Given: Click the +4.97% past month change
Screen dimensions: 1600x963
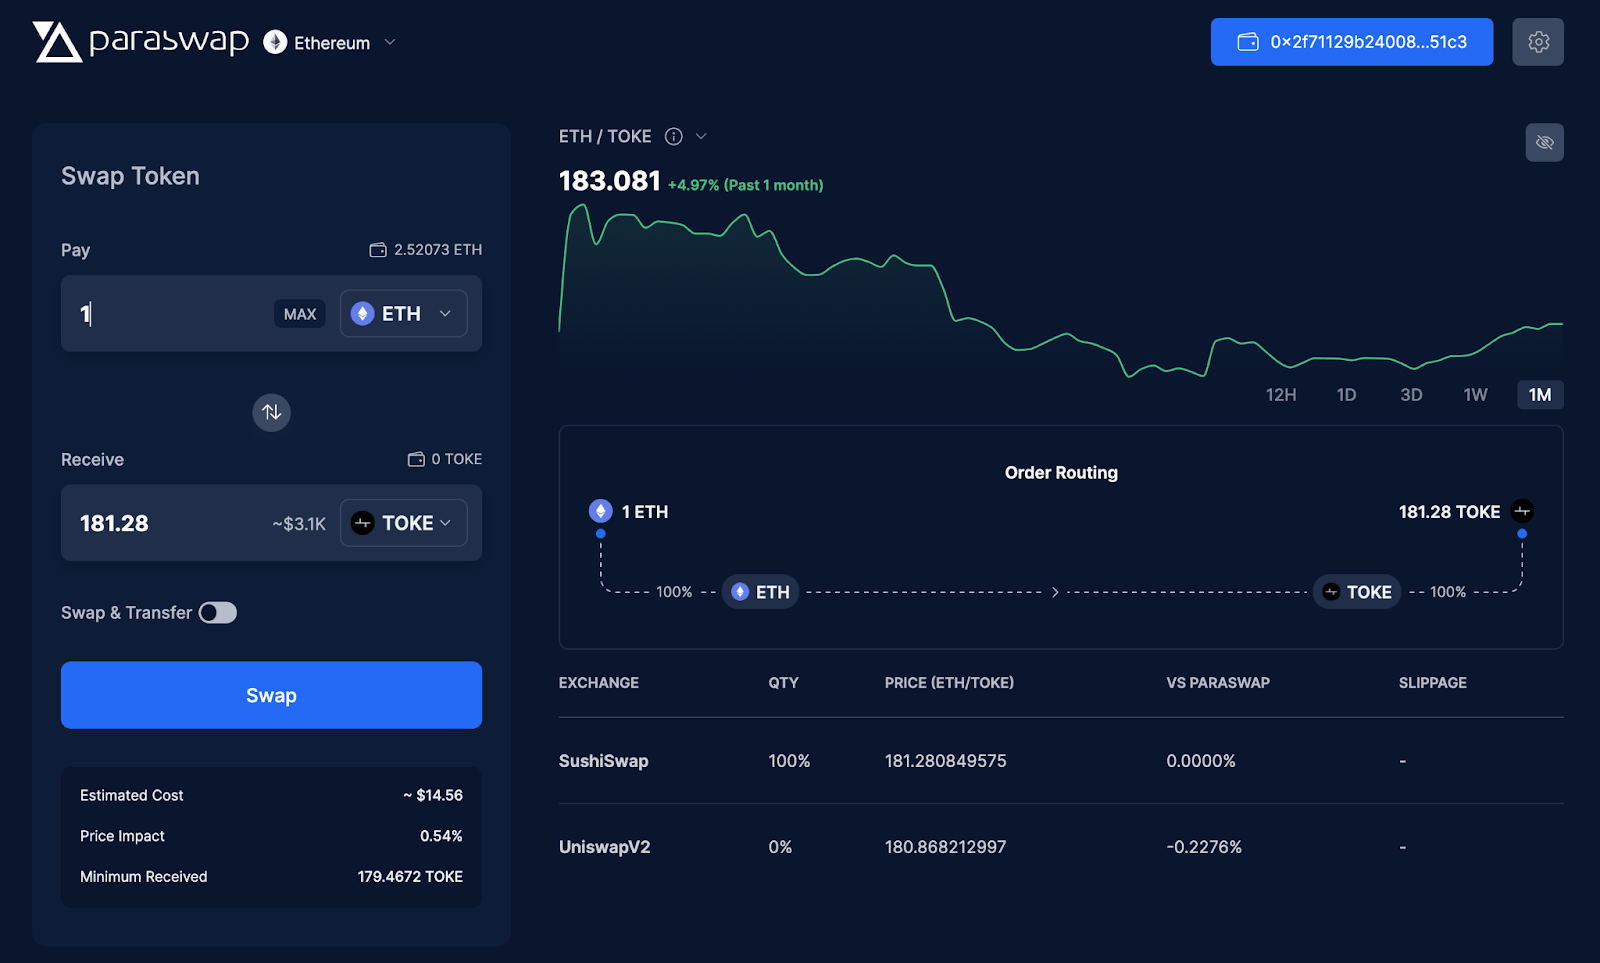Looking at the screenshot, I should pos(745,185).
